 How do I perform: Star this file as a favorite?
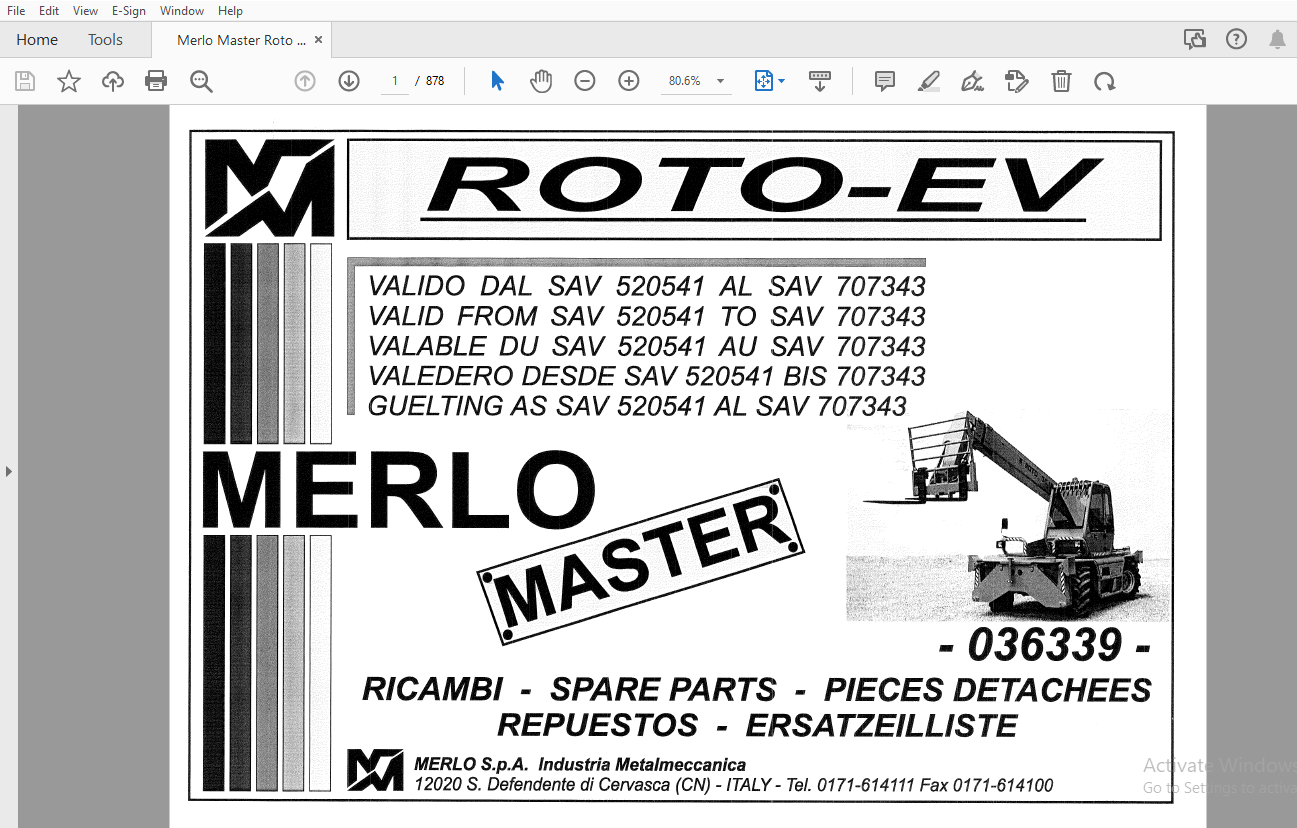tap(69, 81)
